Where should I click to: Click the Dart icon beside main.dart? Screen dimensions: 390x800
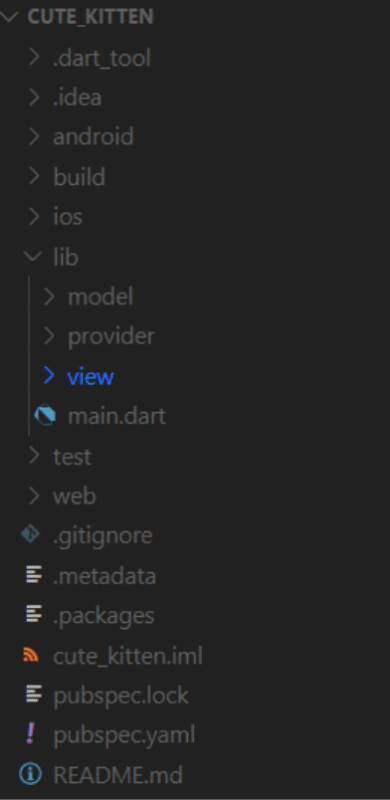tap(45, 416)
